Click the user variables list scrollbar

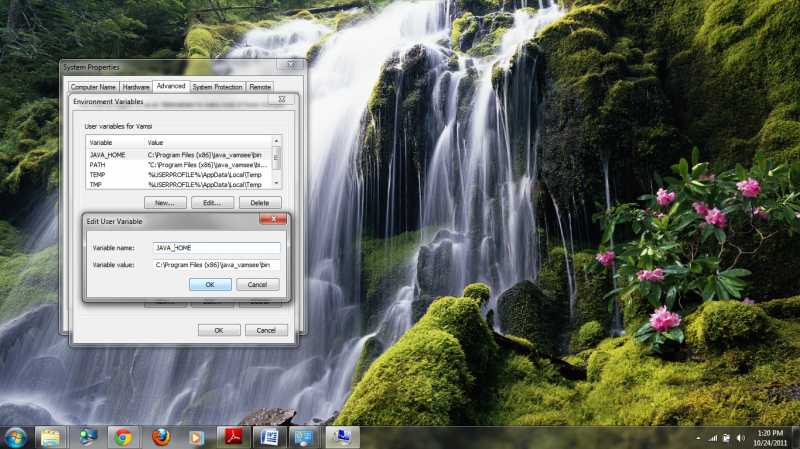coord(277,162)
